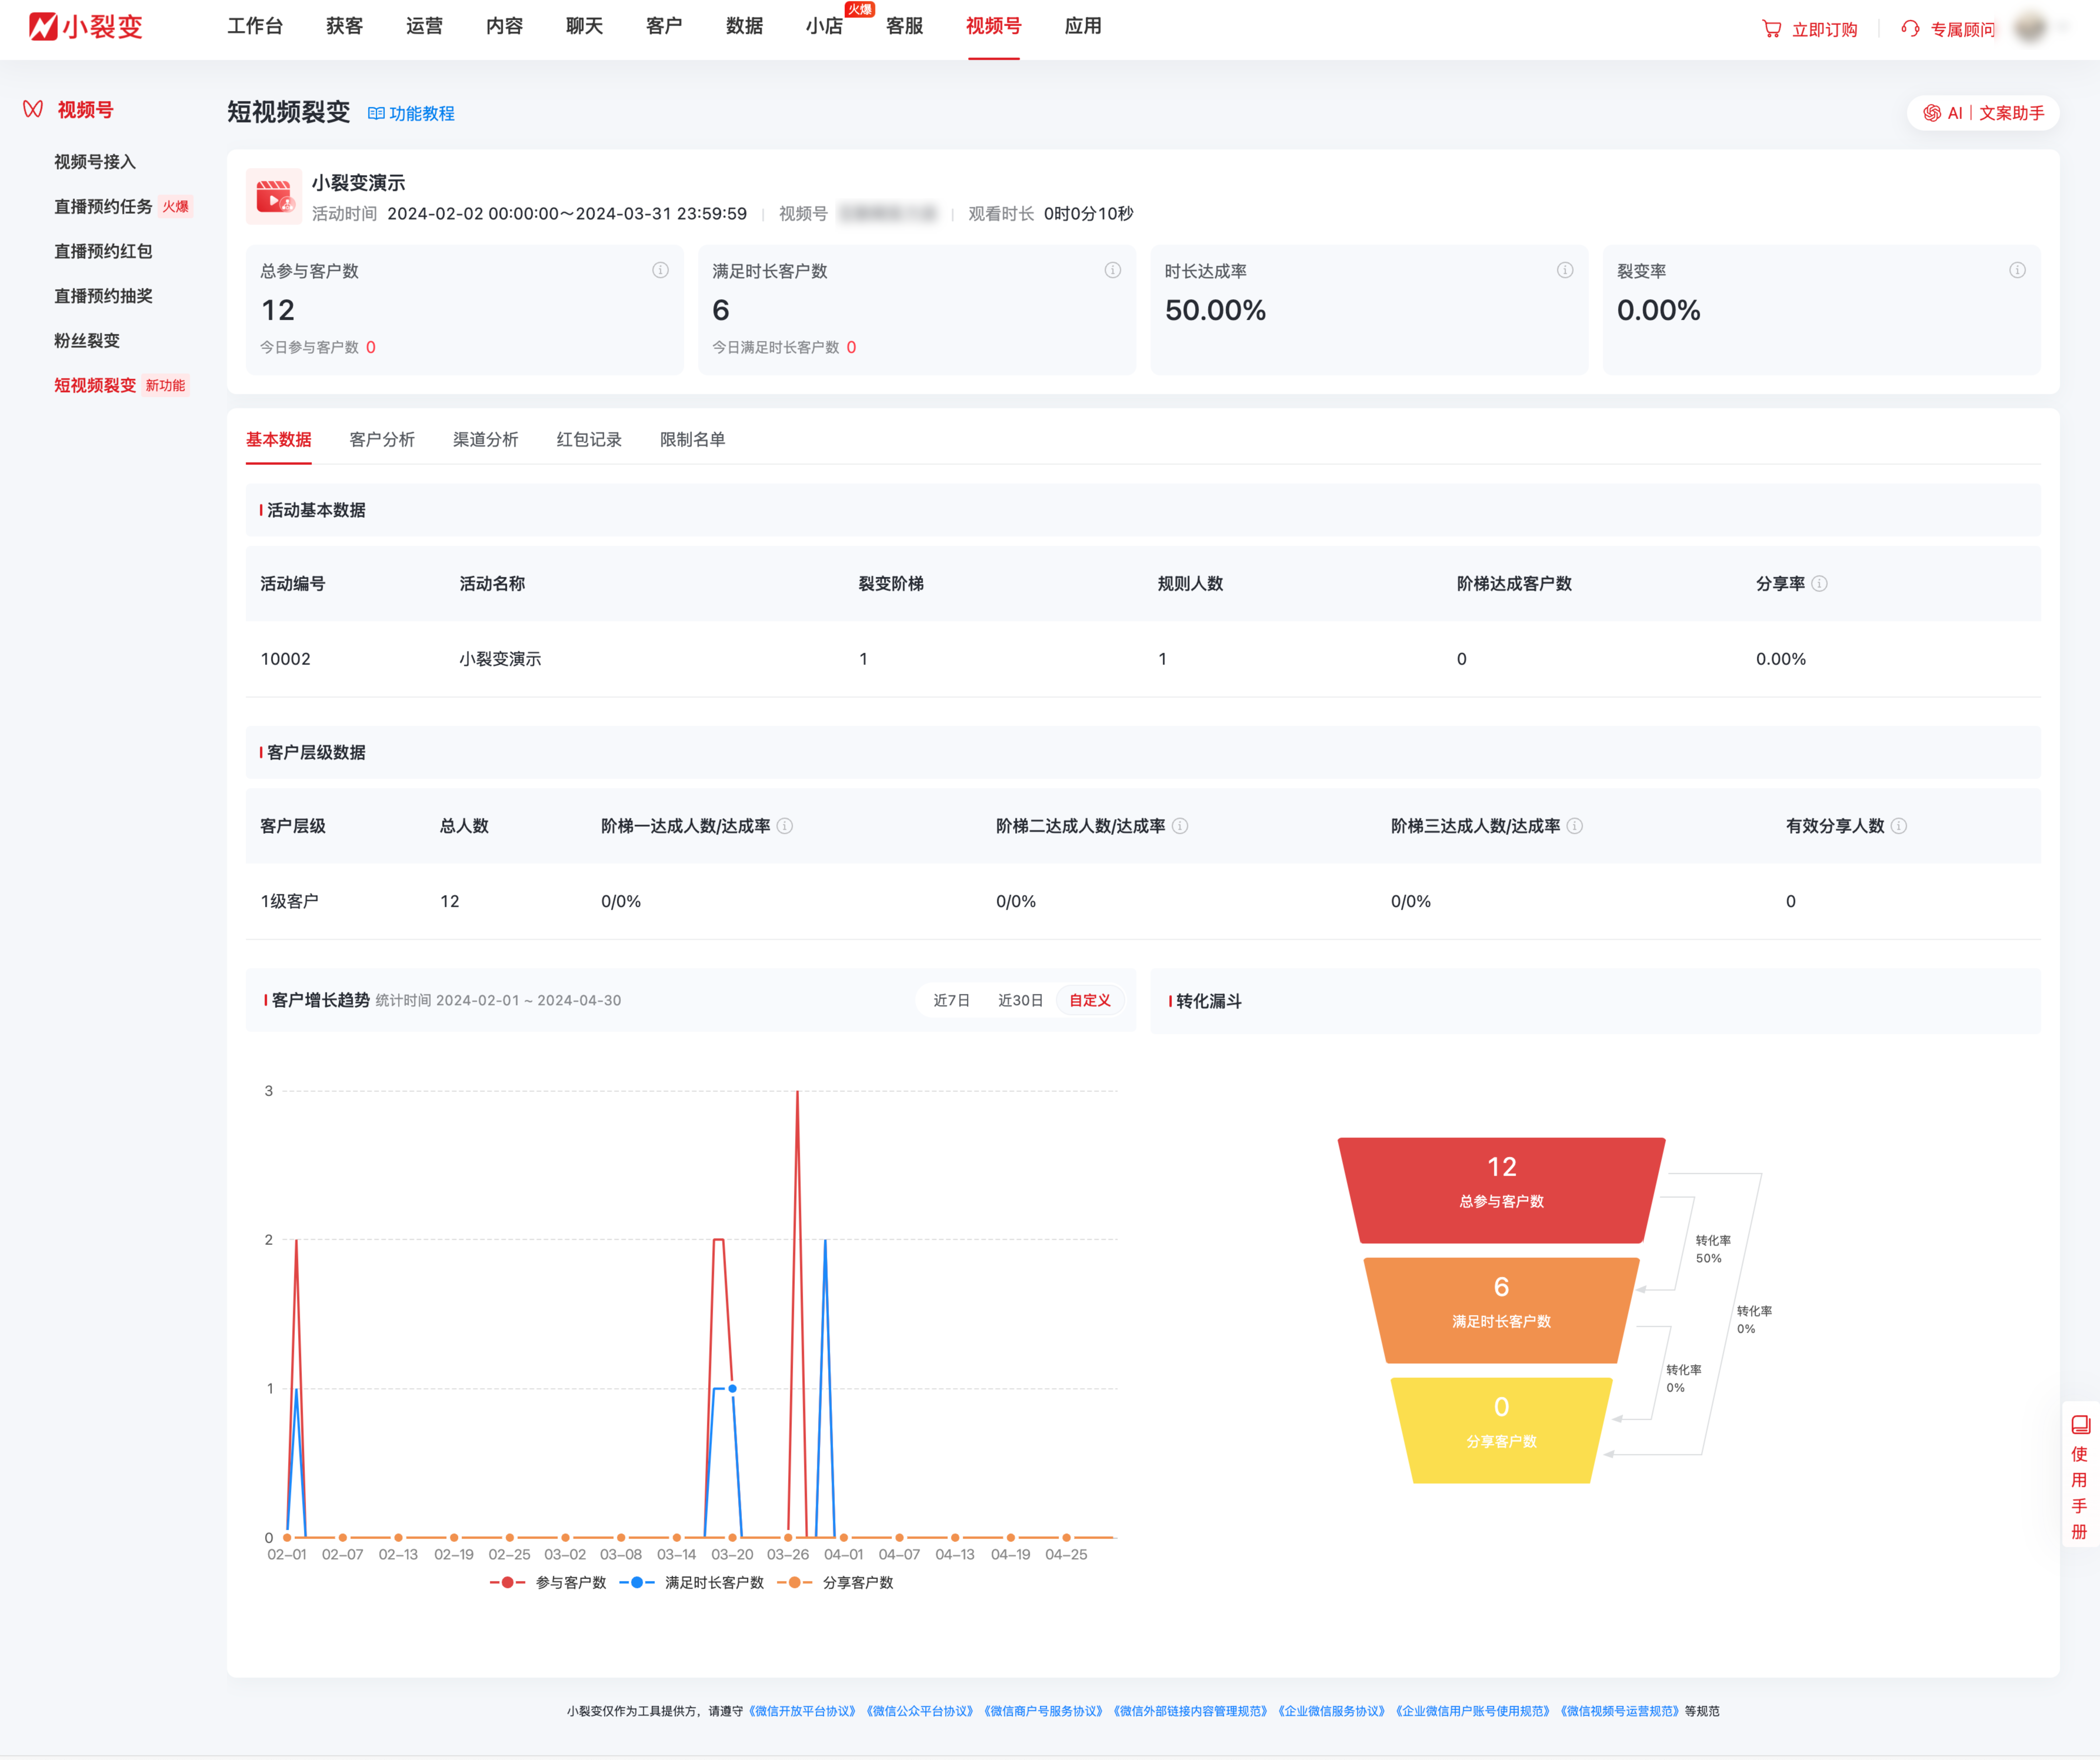This screenshot has height=1760, width=2100.
Task: Click activity number 10002 cell
Action: click(x=286, y=659)
